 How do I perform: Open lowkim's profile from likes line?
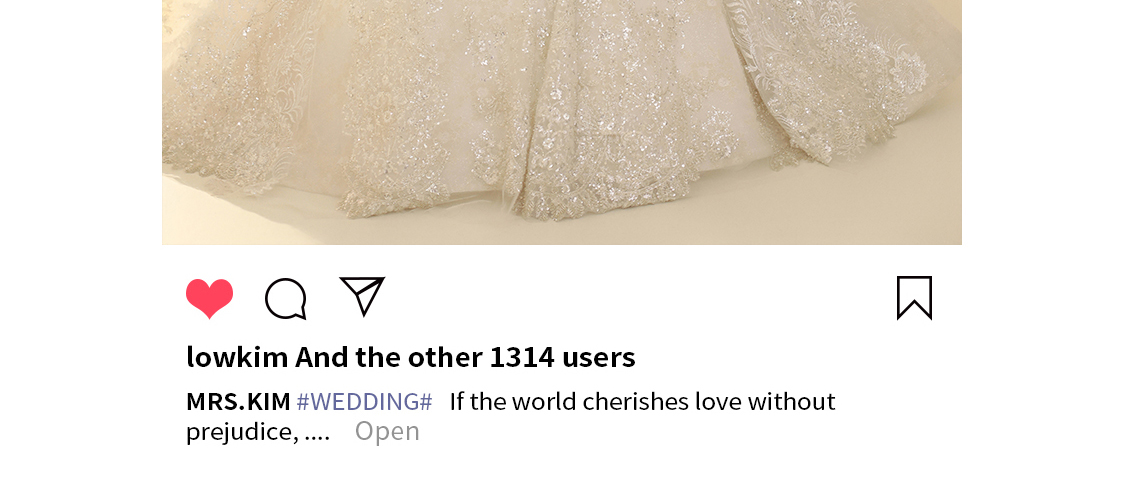(x=237, y=357)
